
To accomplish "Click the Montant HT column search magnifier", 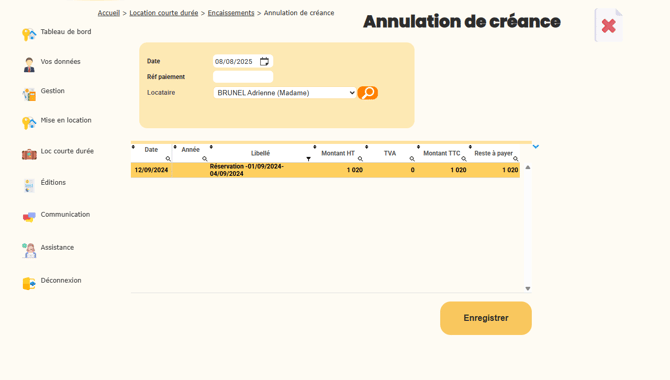I will pos(360,159).
